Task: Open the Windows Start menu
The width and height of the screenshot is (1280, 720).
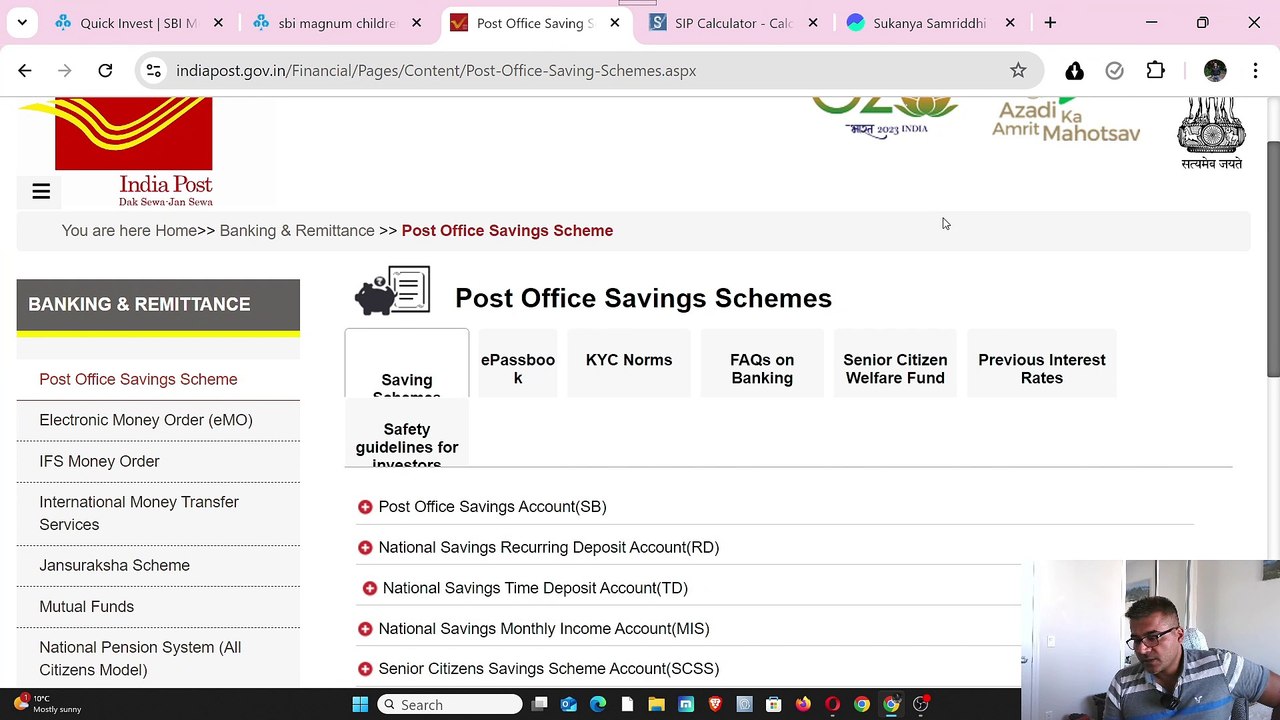Action: pyautogui.click(x=360, y=705)
